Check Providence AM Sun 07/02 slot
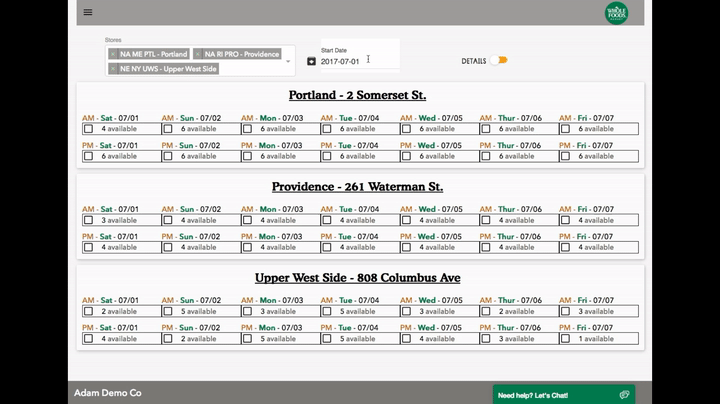This screenshot has width=720, height=404. tap(167, 220)
